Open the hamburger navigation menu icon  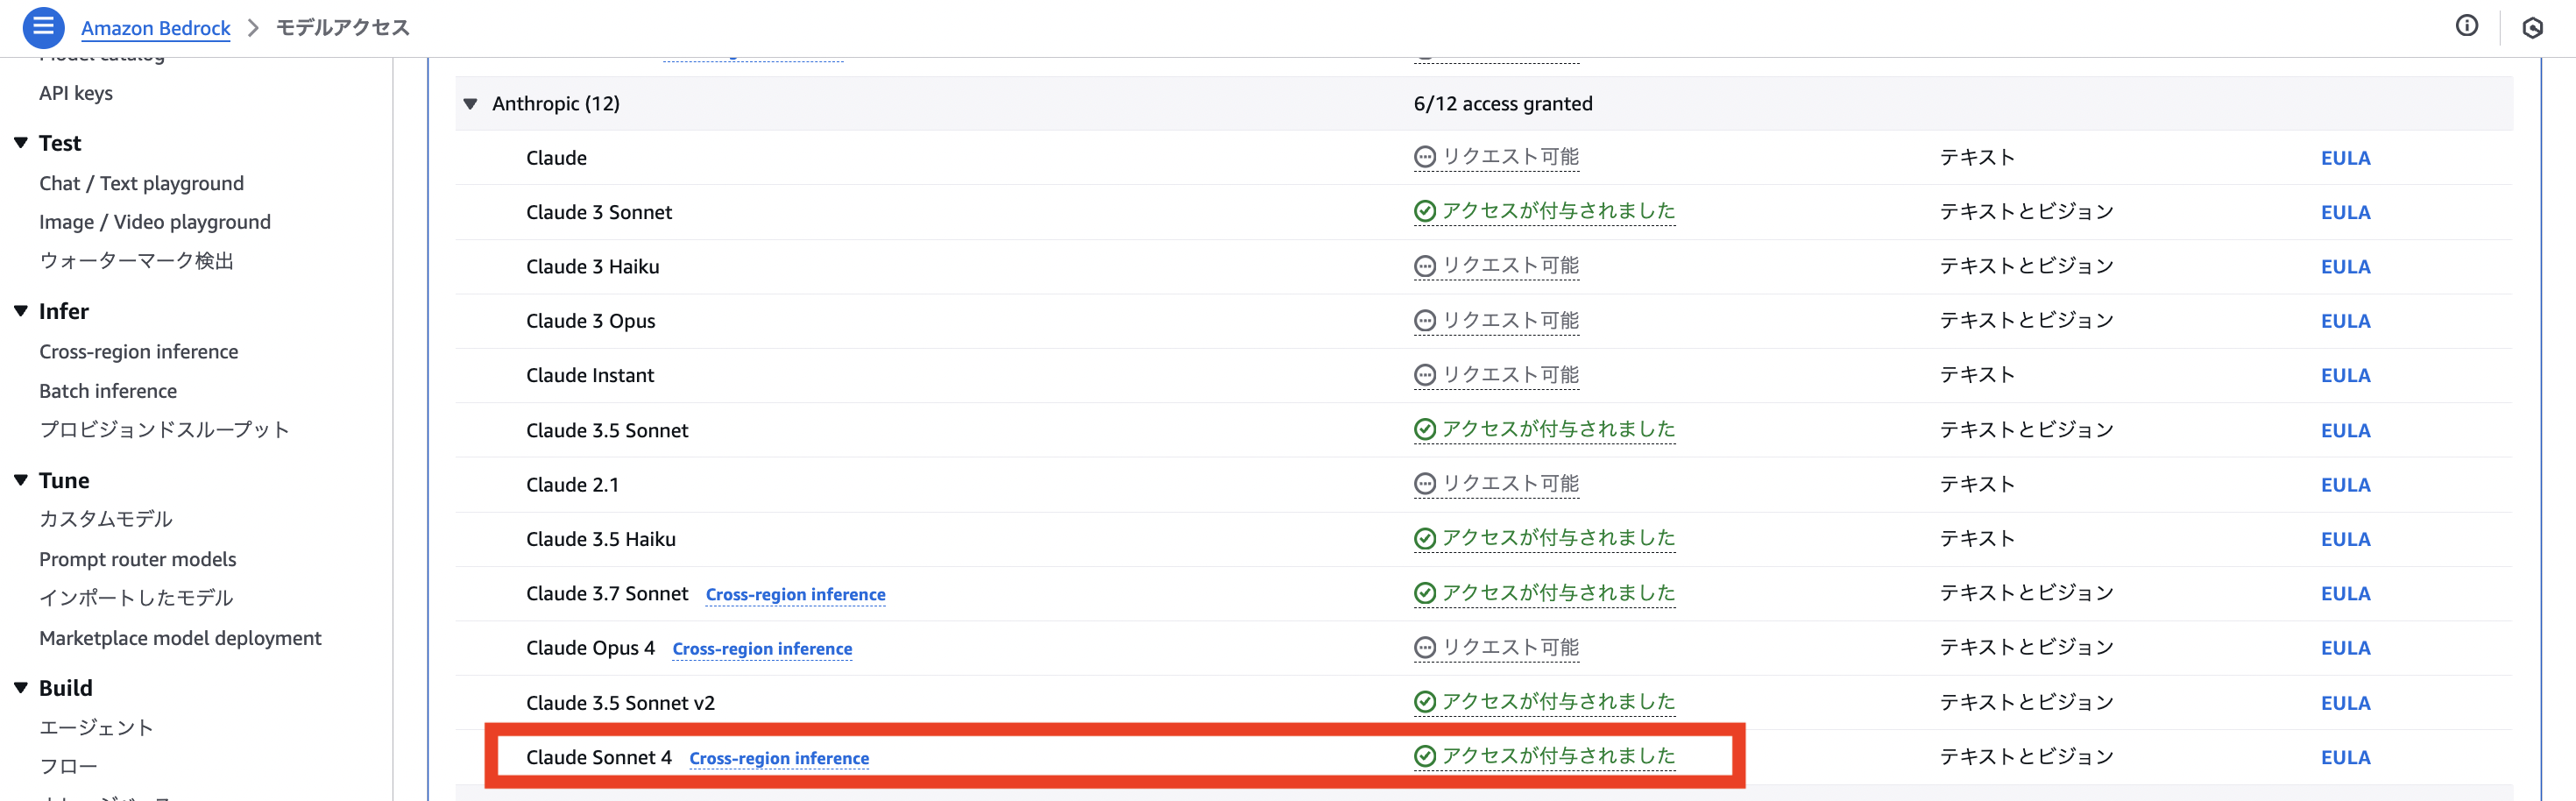coord(43,27)
